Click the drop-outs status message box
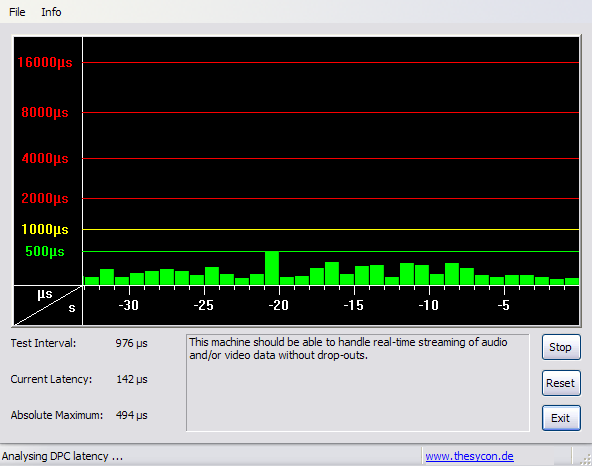The height and width of the screenshot is (466, 592). [358, 383]
